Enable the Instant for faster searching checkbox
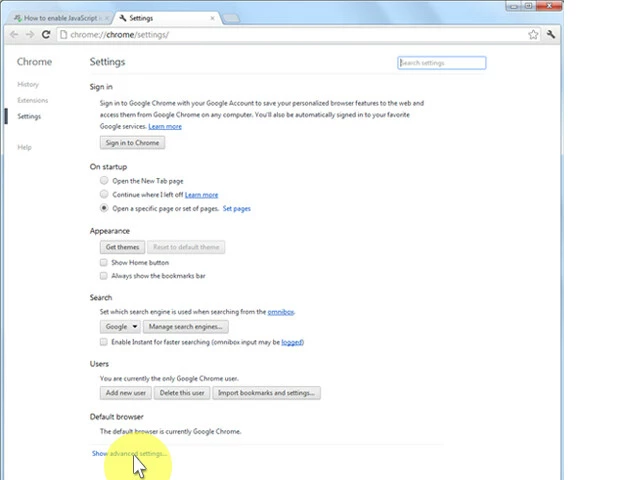 tap(104, 342)
